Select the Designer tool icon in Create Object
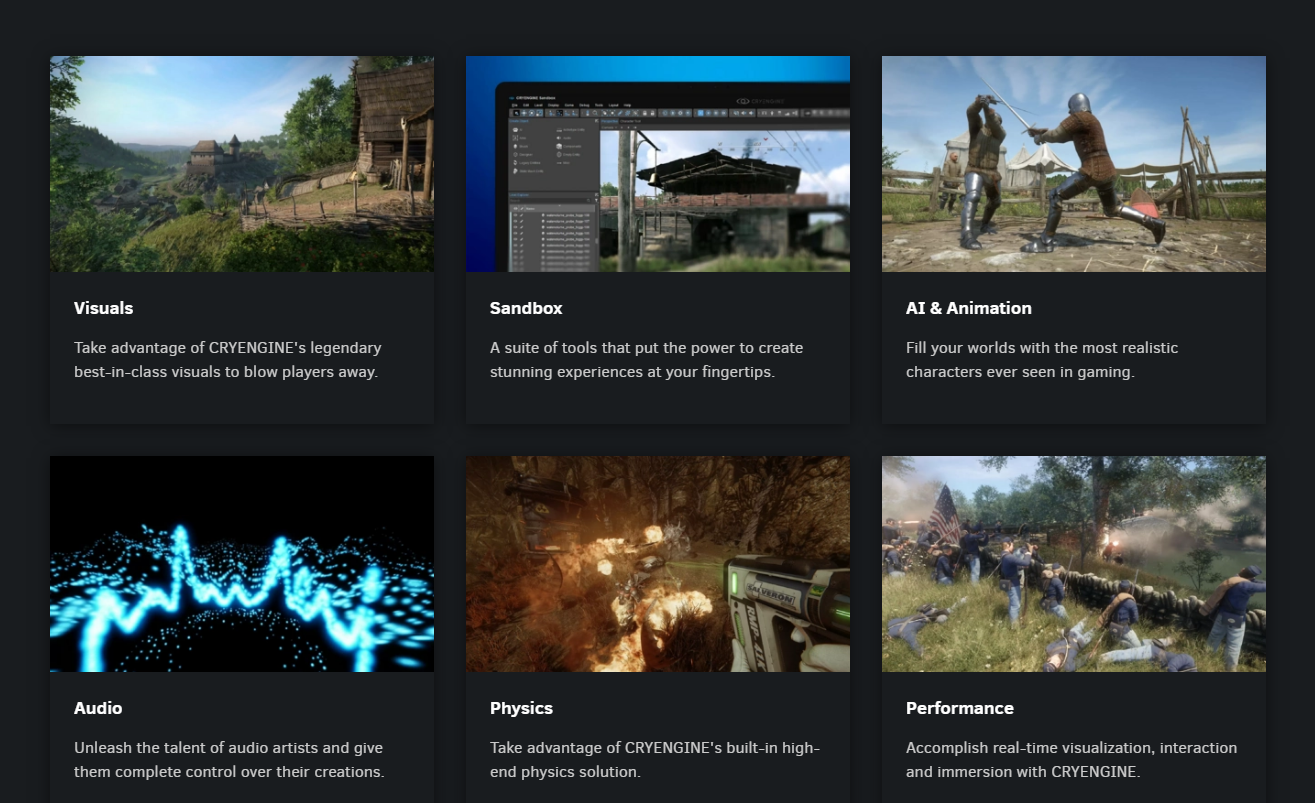Viewport: 1315px width, 803px height. point(515,154)
